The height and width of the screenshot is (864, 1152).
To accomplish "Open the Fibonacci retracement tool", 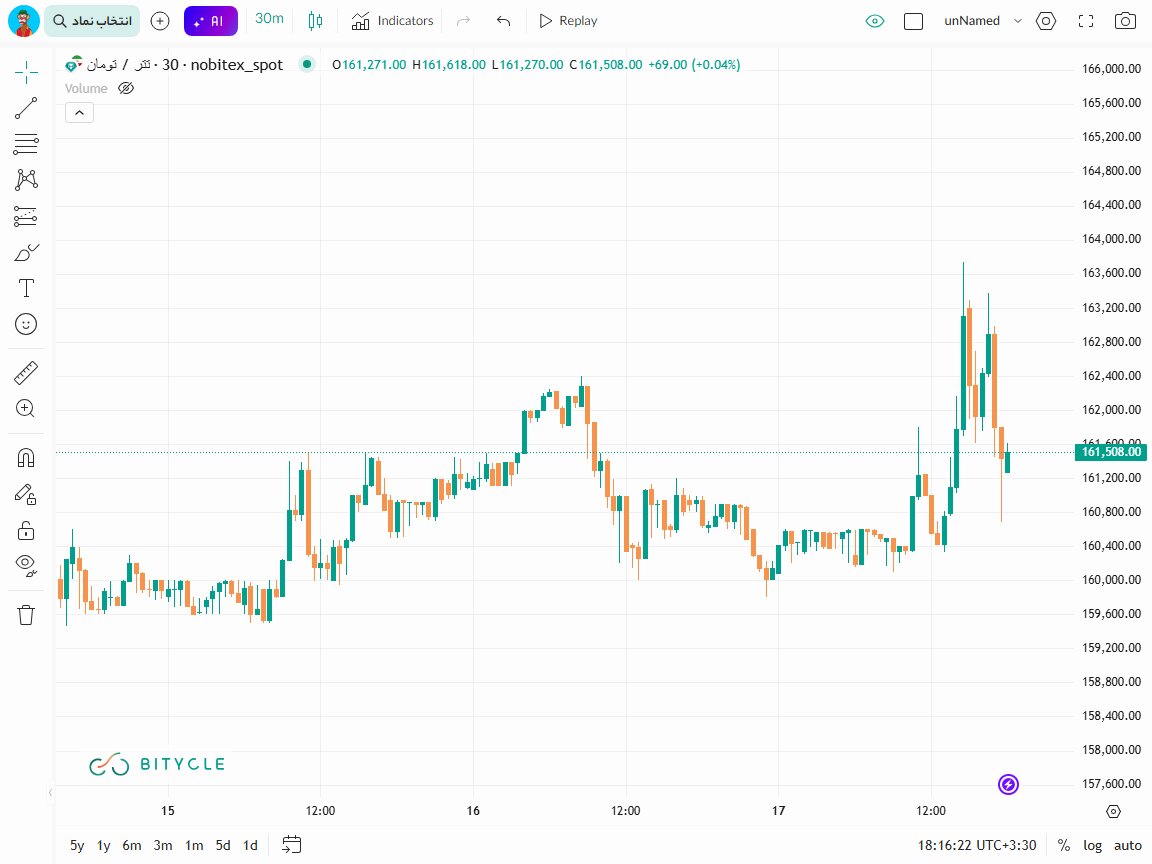I will pos(26,144).
